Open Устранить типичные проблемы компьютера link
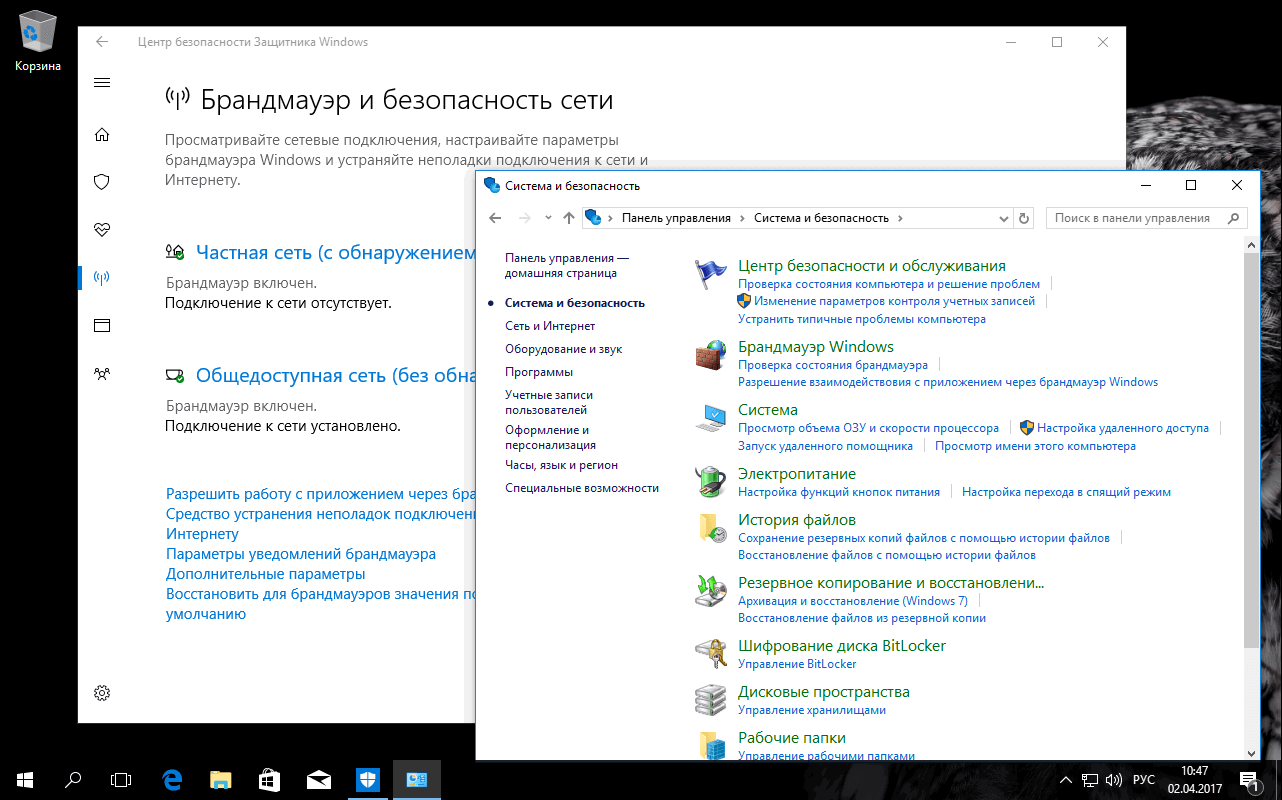 click(x=862, y=319)
